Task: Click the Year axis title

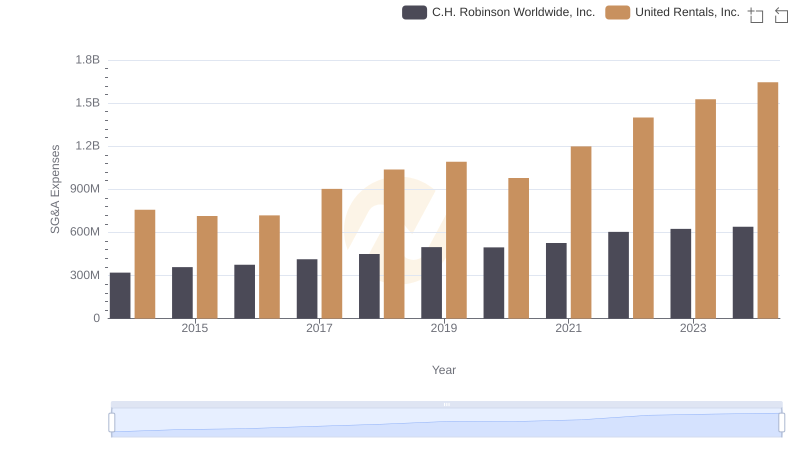Action: (x=444, y=370)
